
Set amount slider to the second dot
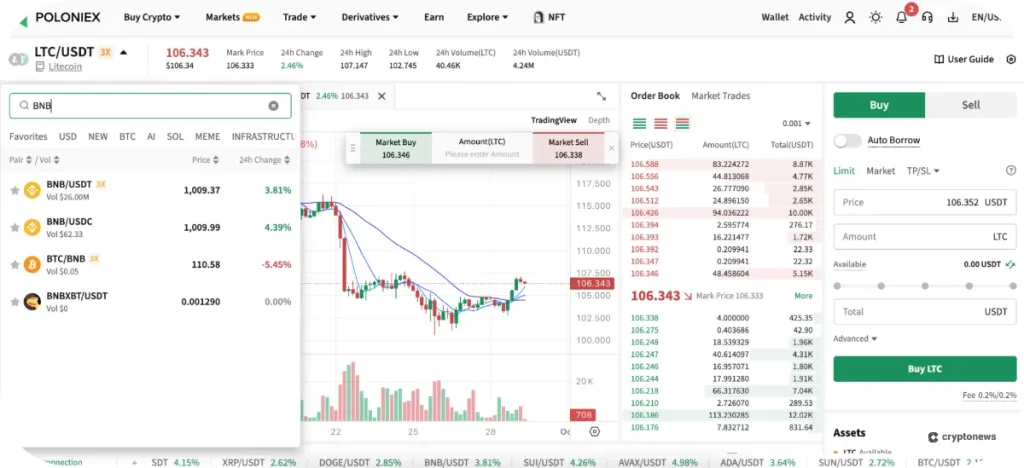pyautogui.click(x=881, y=286)
